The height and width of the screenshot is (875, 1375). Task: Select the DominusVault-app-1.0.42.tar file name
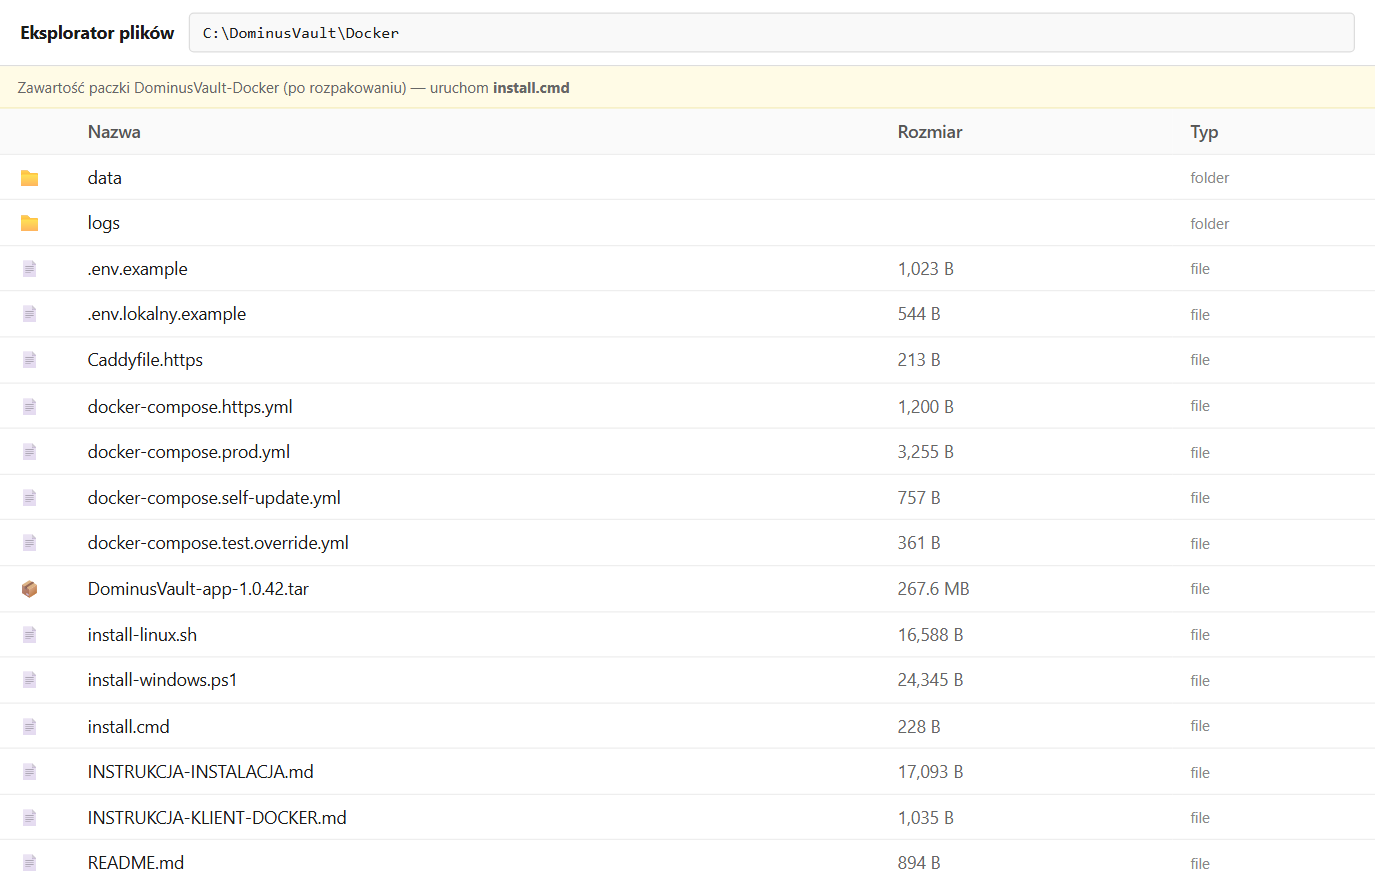(x=198, y=589)
